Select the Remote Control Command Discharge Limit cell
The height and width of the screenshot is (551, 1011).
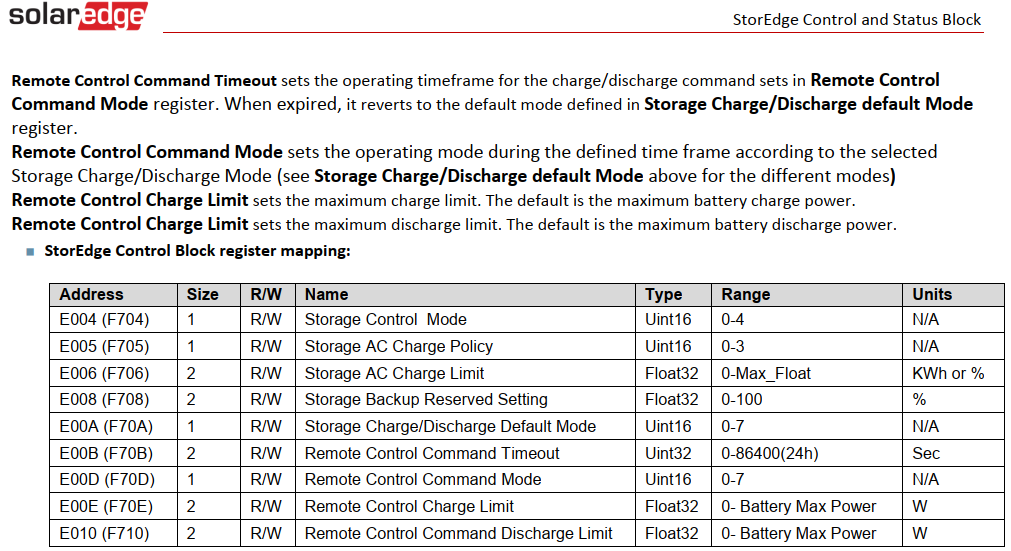click(458, 533)
